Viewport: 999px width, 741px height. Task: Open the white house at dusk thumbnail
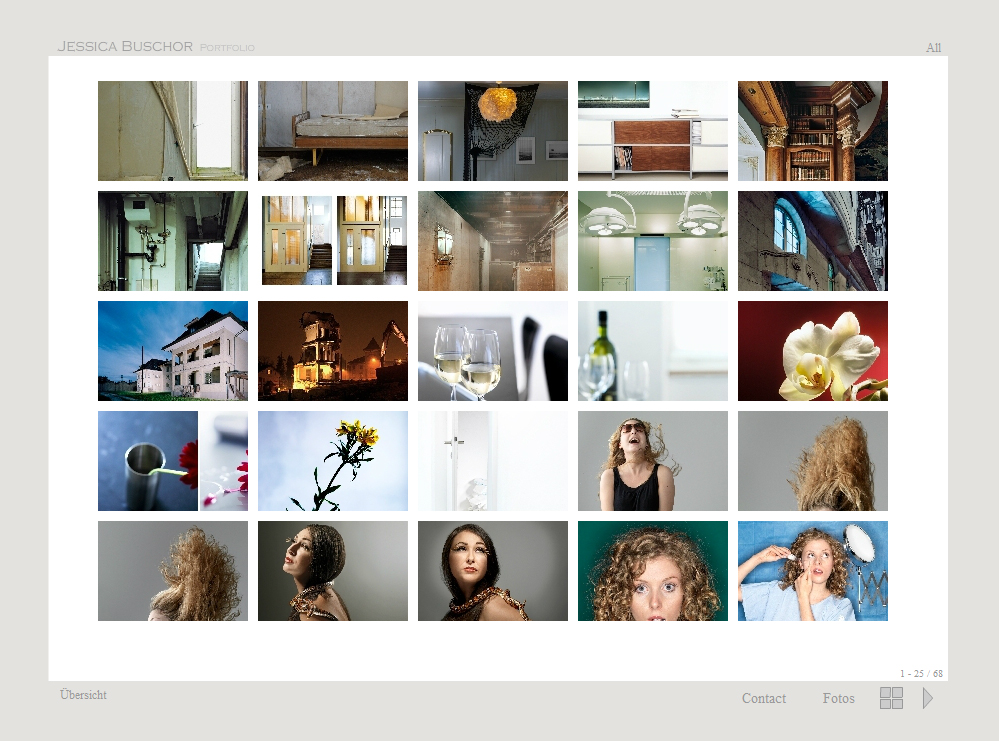pyautogui.click(x=173, y=351)
